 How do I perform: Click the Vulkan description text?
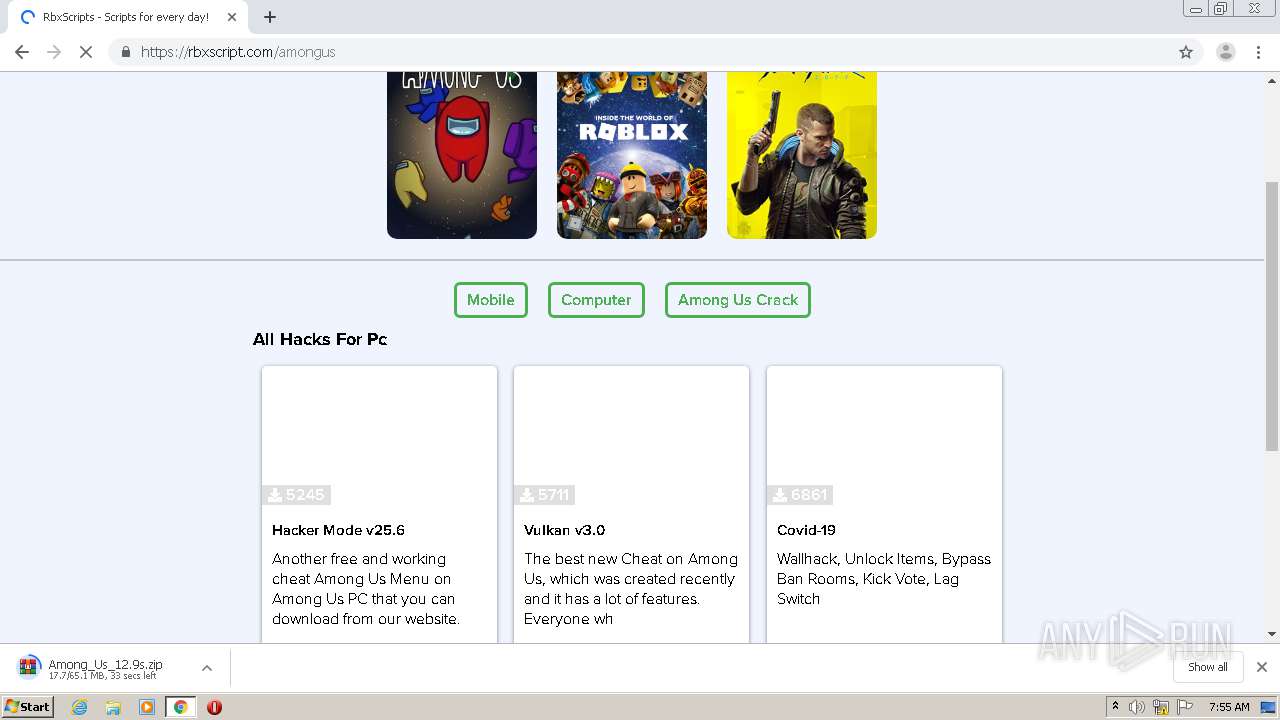(x=631, y=589)
